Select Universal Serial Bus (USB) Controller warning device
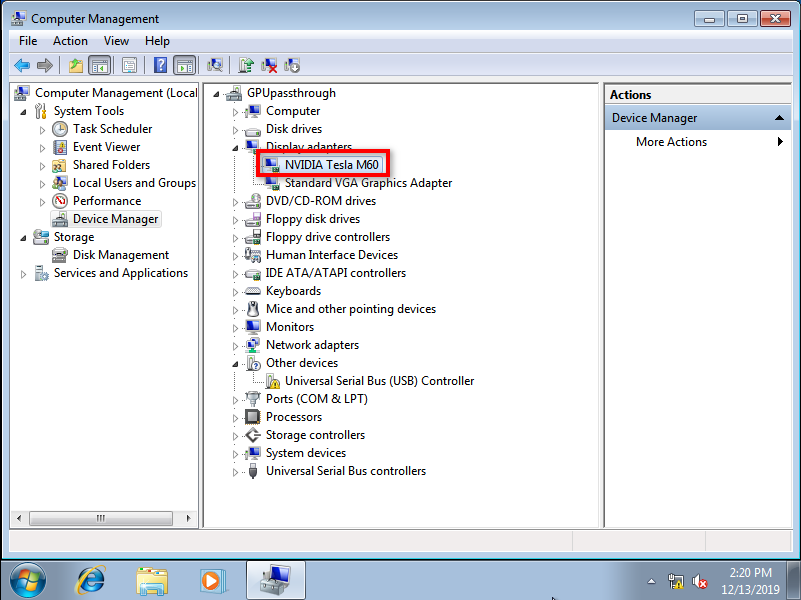This screenshot has width=801, height=600. pyautogui.click(x=380, y=381)
